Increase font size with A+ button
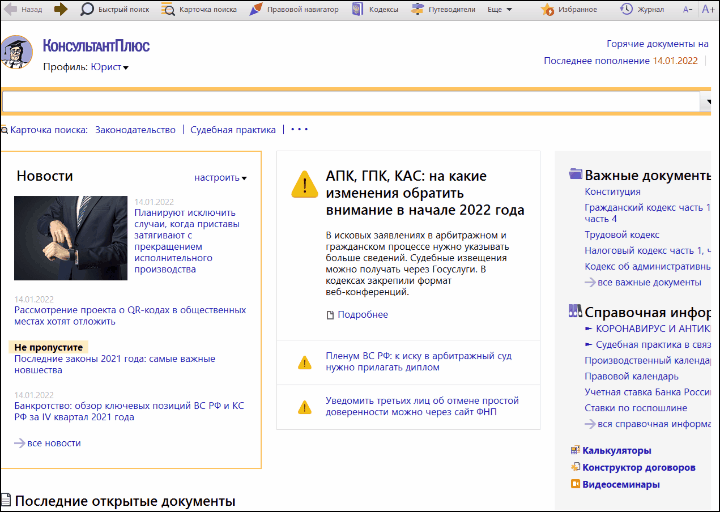The width and height of the screenshot is (720, 512). coord(708,9)
